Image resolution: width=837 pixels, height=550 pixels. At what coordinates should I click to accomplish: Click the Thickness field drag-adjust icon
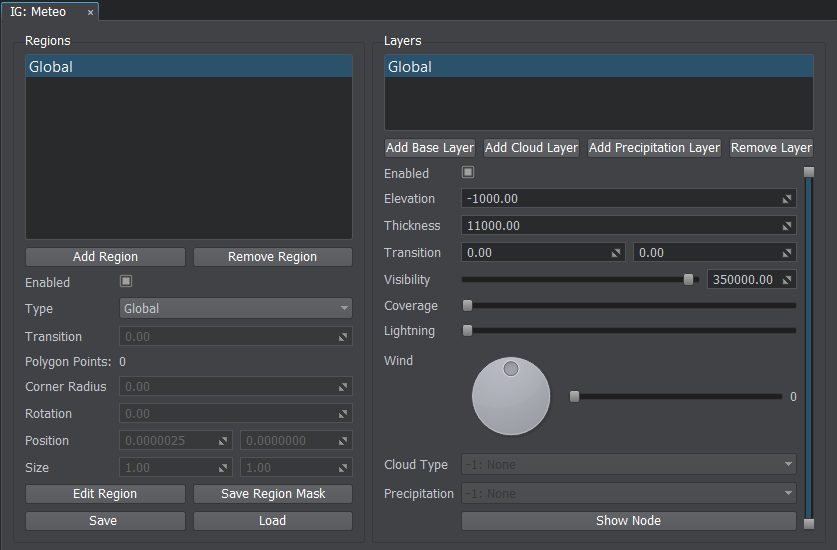coord(788,226)
